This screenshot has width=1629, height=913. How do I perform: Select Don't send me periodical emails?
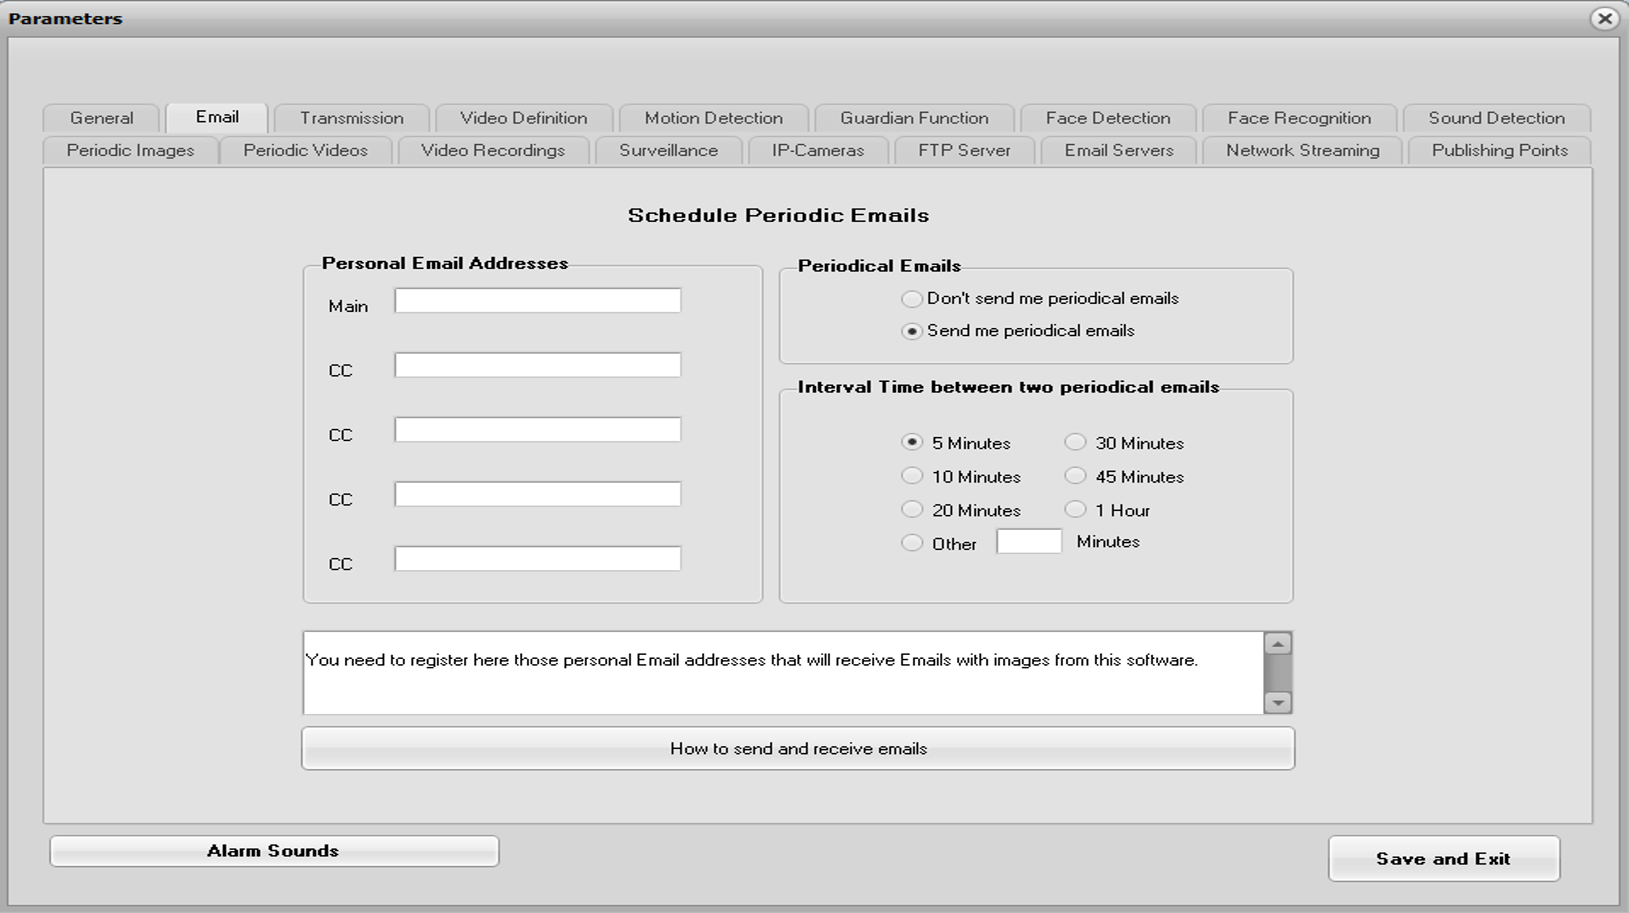912,299
